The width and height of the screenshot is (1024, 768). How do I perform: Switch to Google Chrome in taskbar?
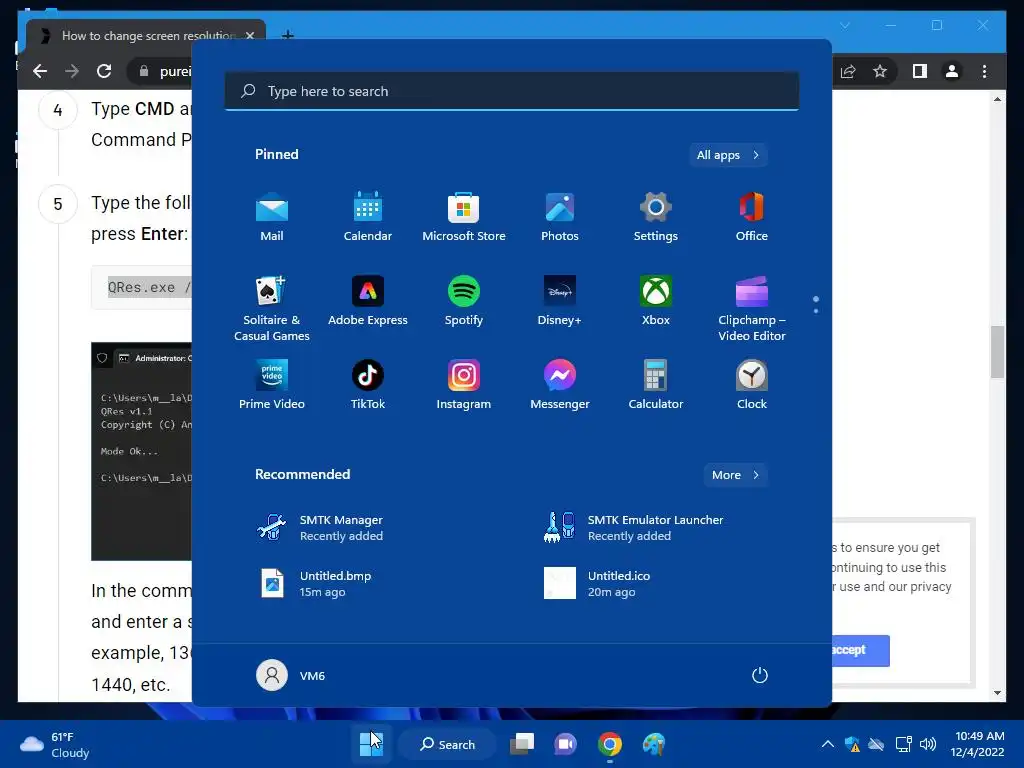[x=609, y=744]
